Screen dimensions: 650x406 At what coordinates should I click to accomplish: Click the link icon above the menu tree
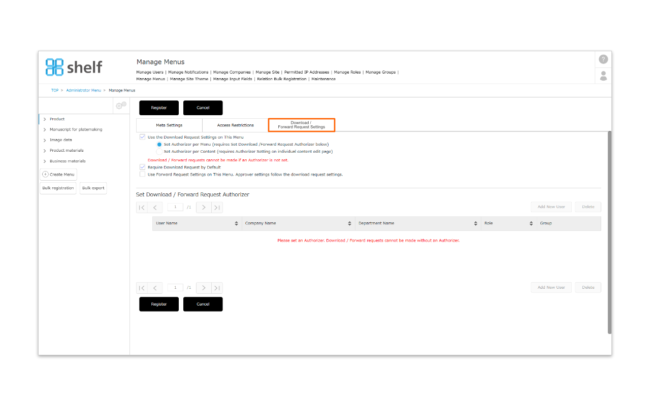click(121, 106)
